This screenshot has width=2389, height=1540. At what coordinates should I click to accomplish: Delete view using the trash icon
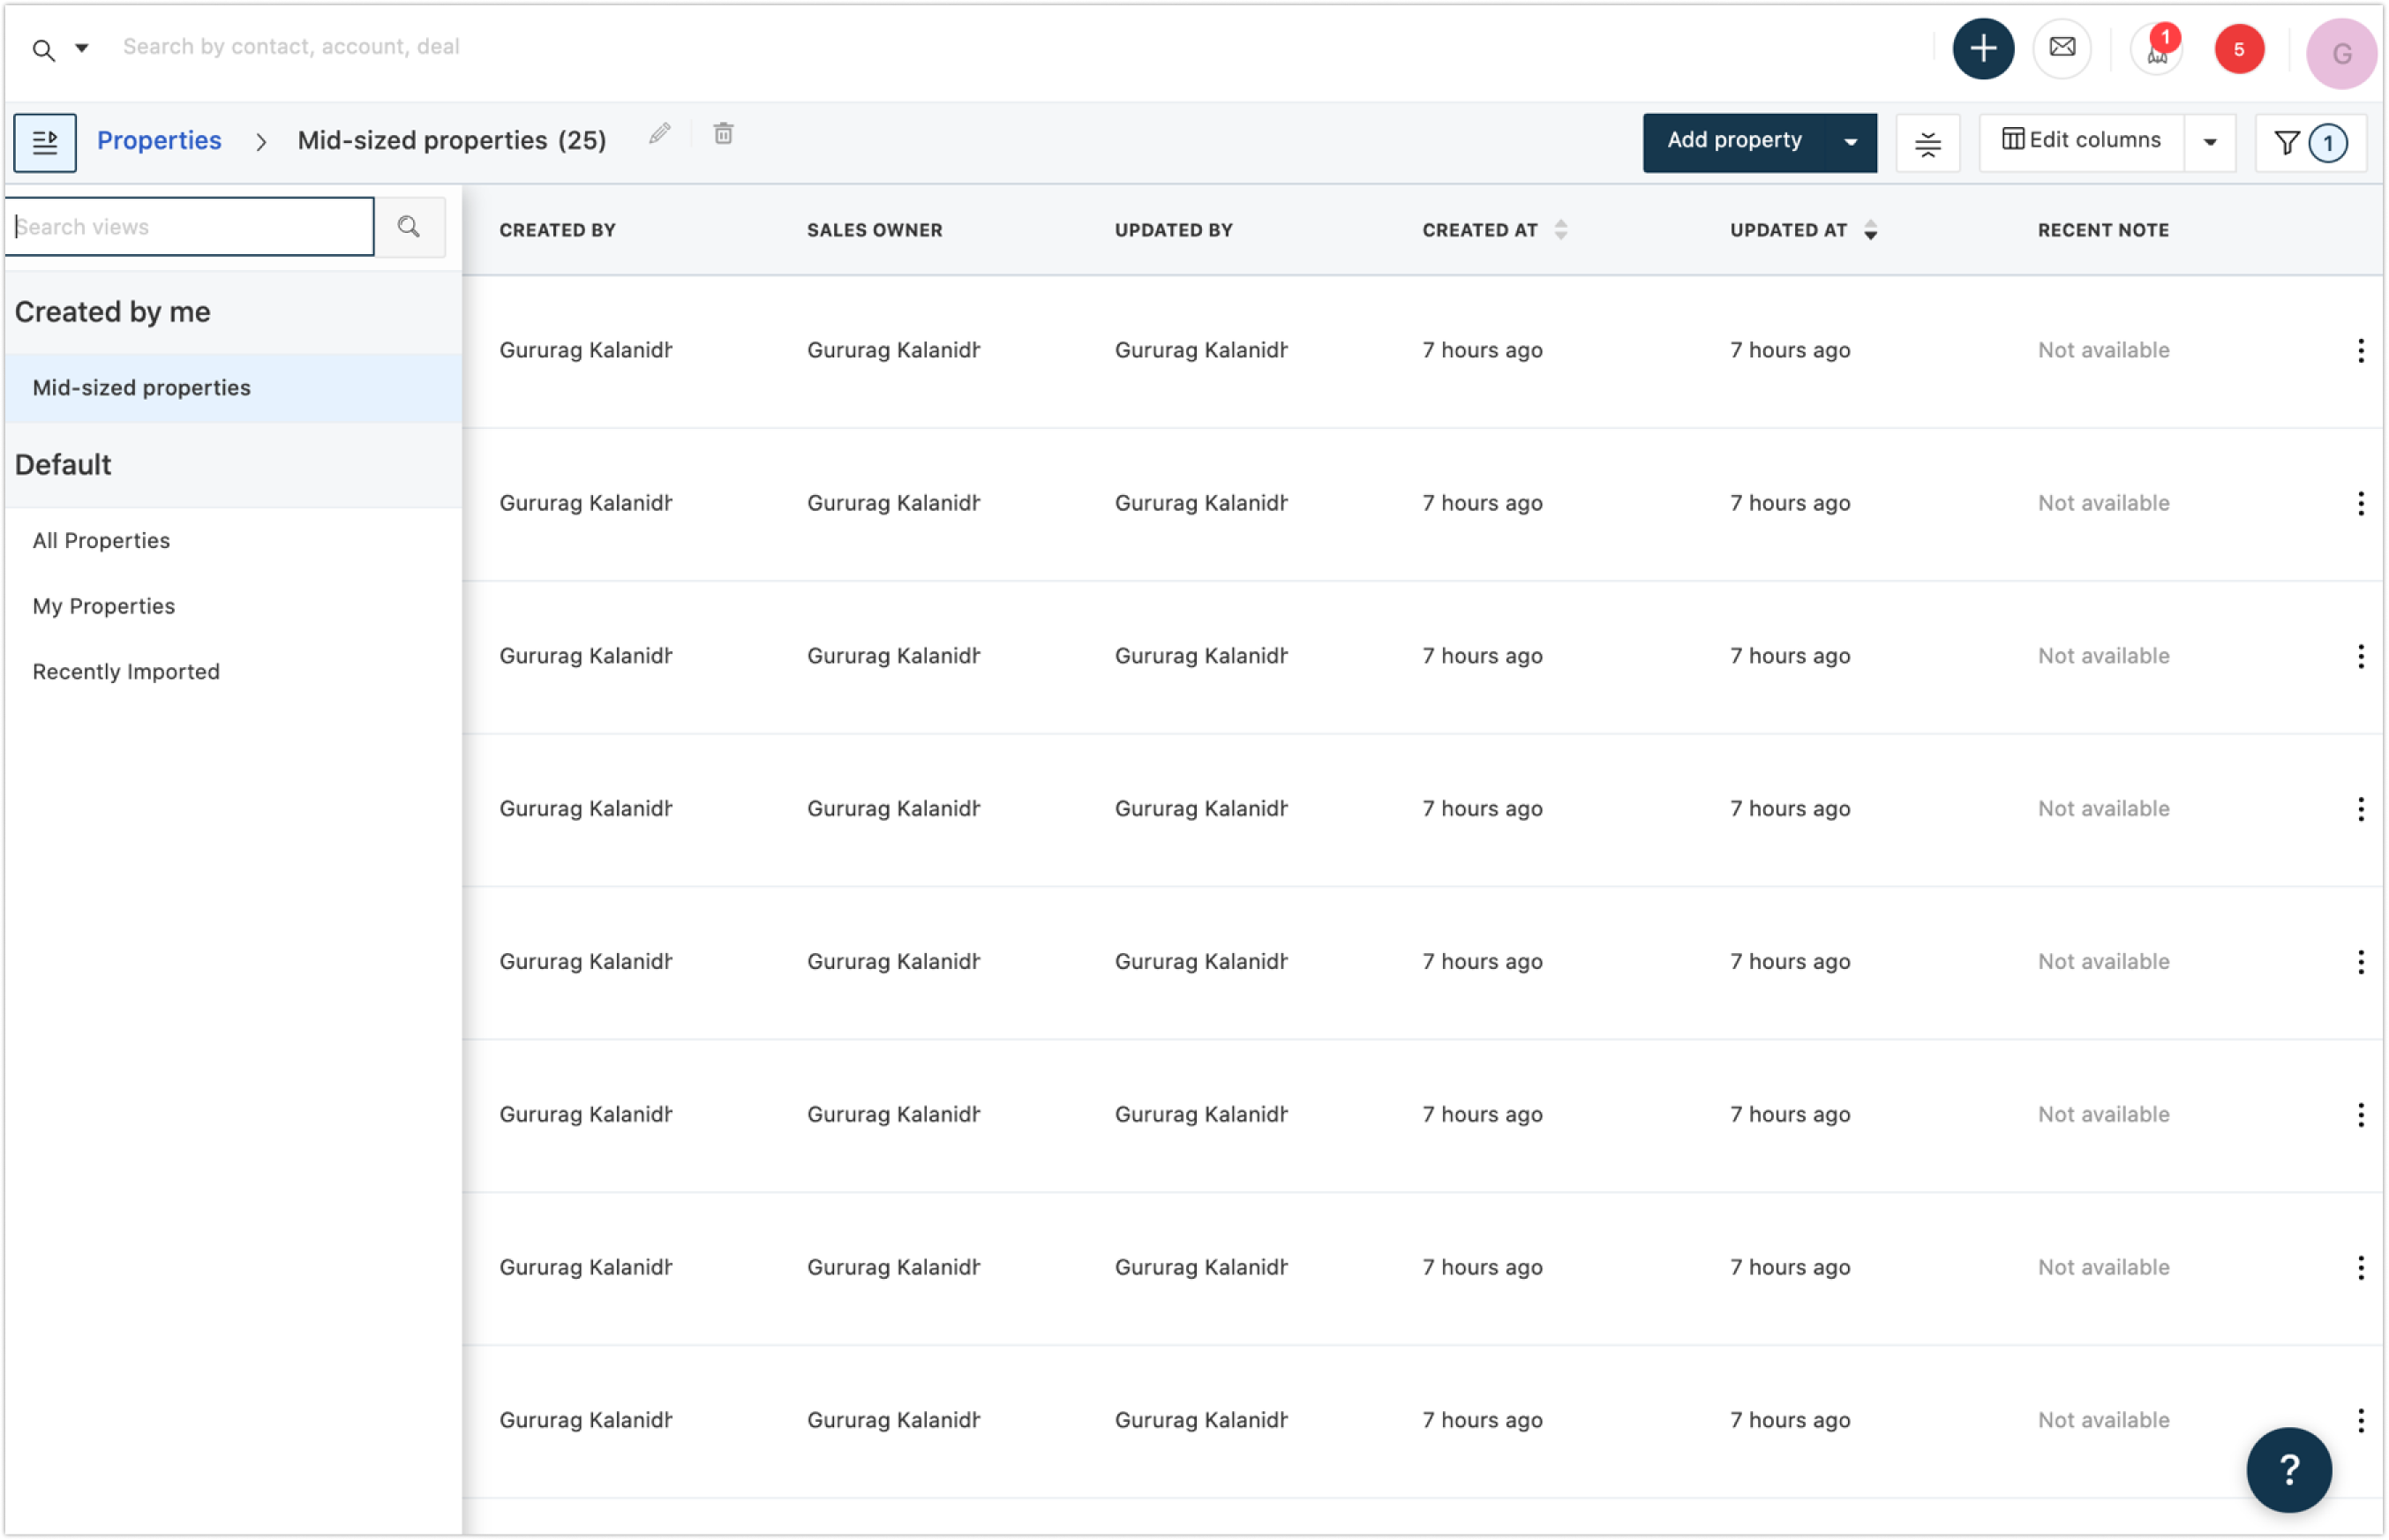click(723, 134)
